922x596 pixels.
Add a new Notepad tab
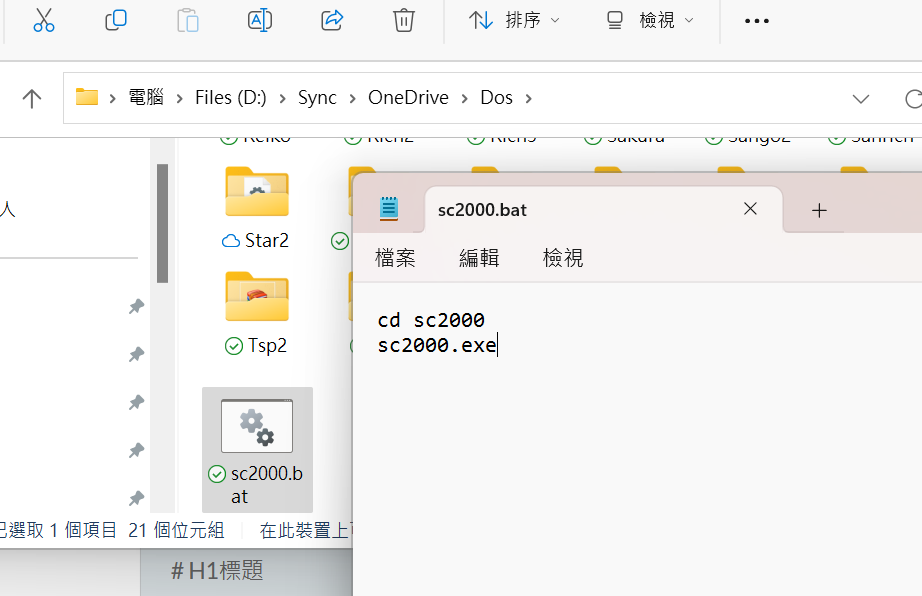point(819,210)
